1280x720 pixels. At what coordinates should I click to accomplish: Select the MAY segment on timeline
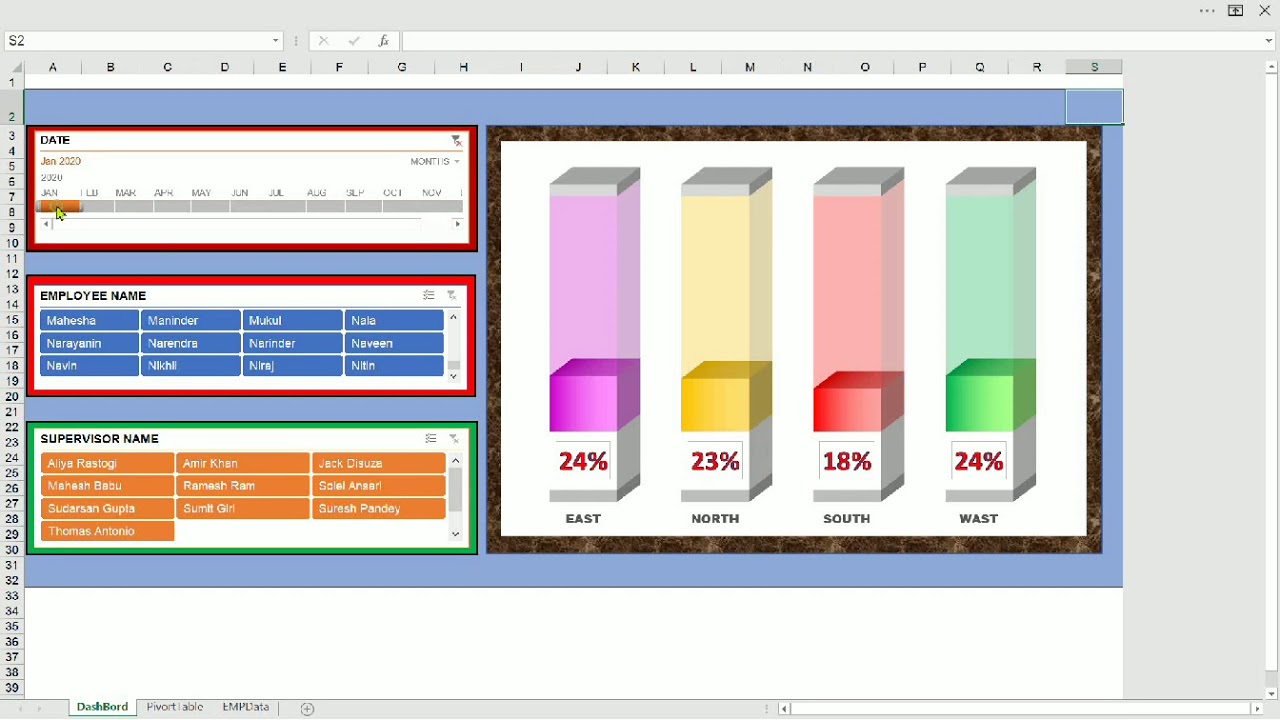210,206
